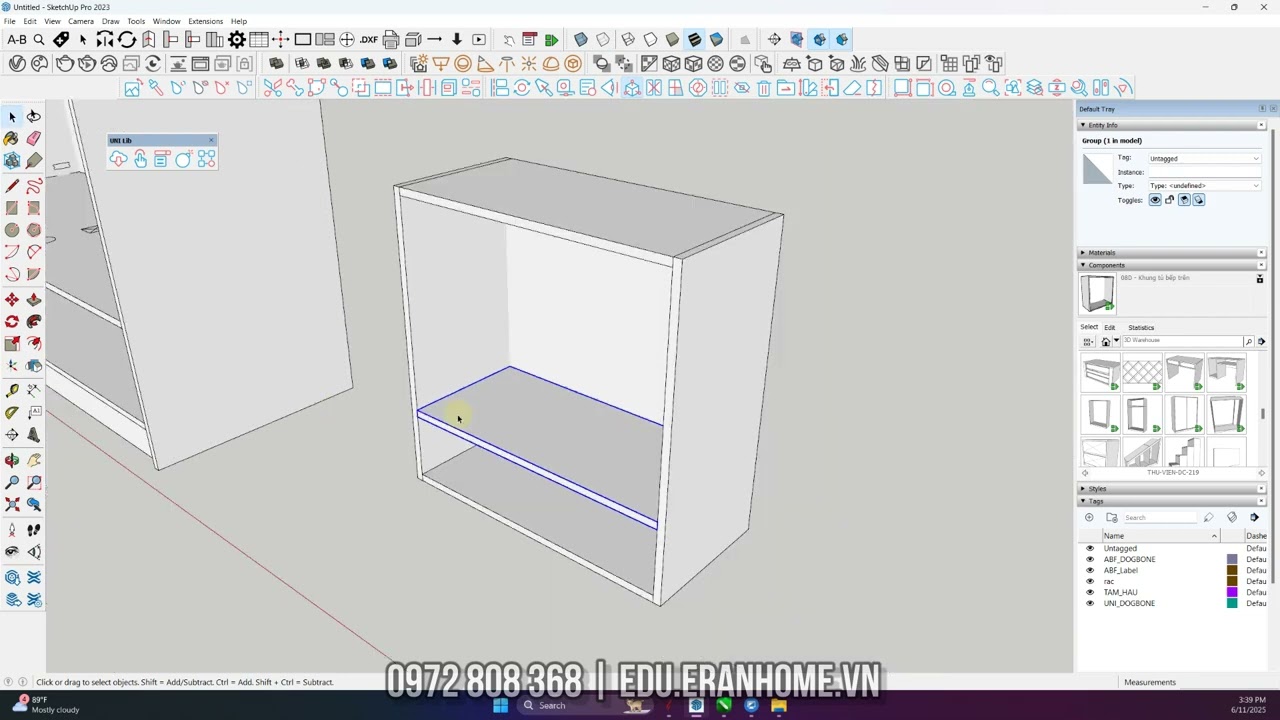Image resolution: width=1280 pixels, height=720 pixels.
Task: Click the green play-arrow toolbar icon
Action: (551, 39)
